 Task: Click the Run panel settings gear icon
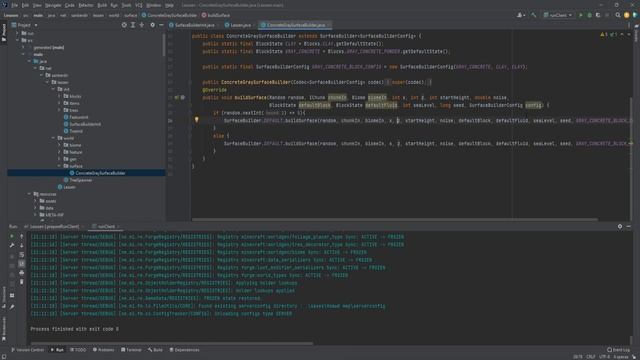point(620,226)
